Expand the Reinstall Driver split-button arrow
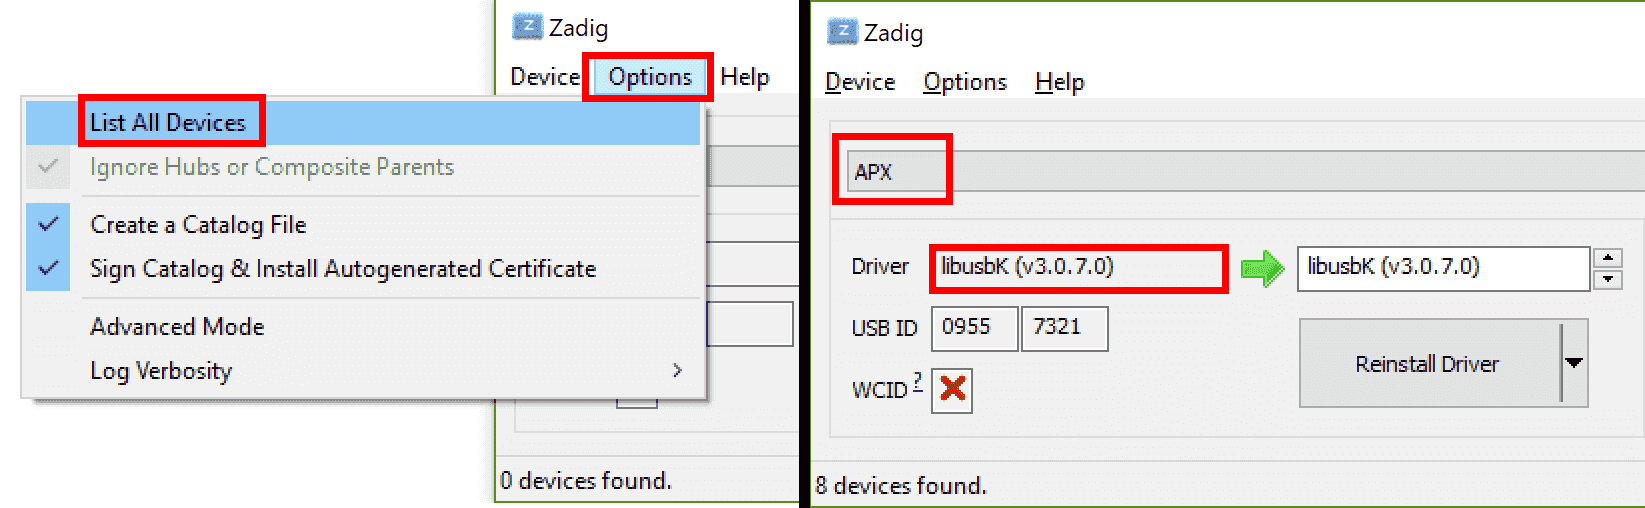Image resolution: width=1645 pixels, height=508 pixels. click(x=1574, y=363)
